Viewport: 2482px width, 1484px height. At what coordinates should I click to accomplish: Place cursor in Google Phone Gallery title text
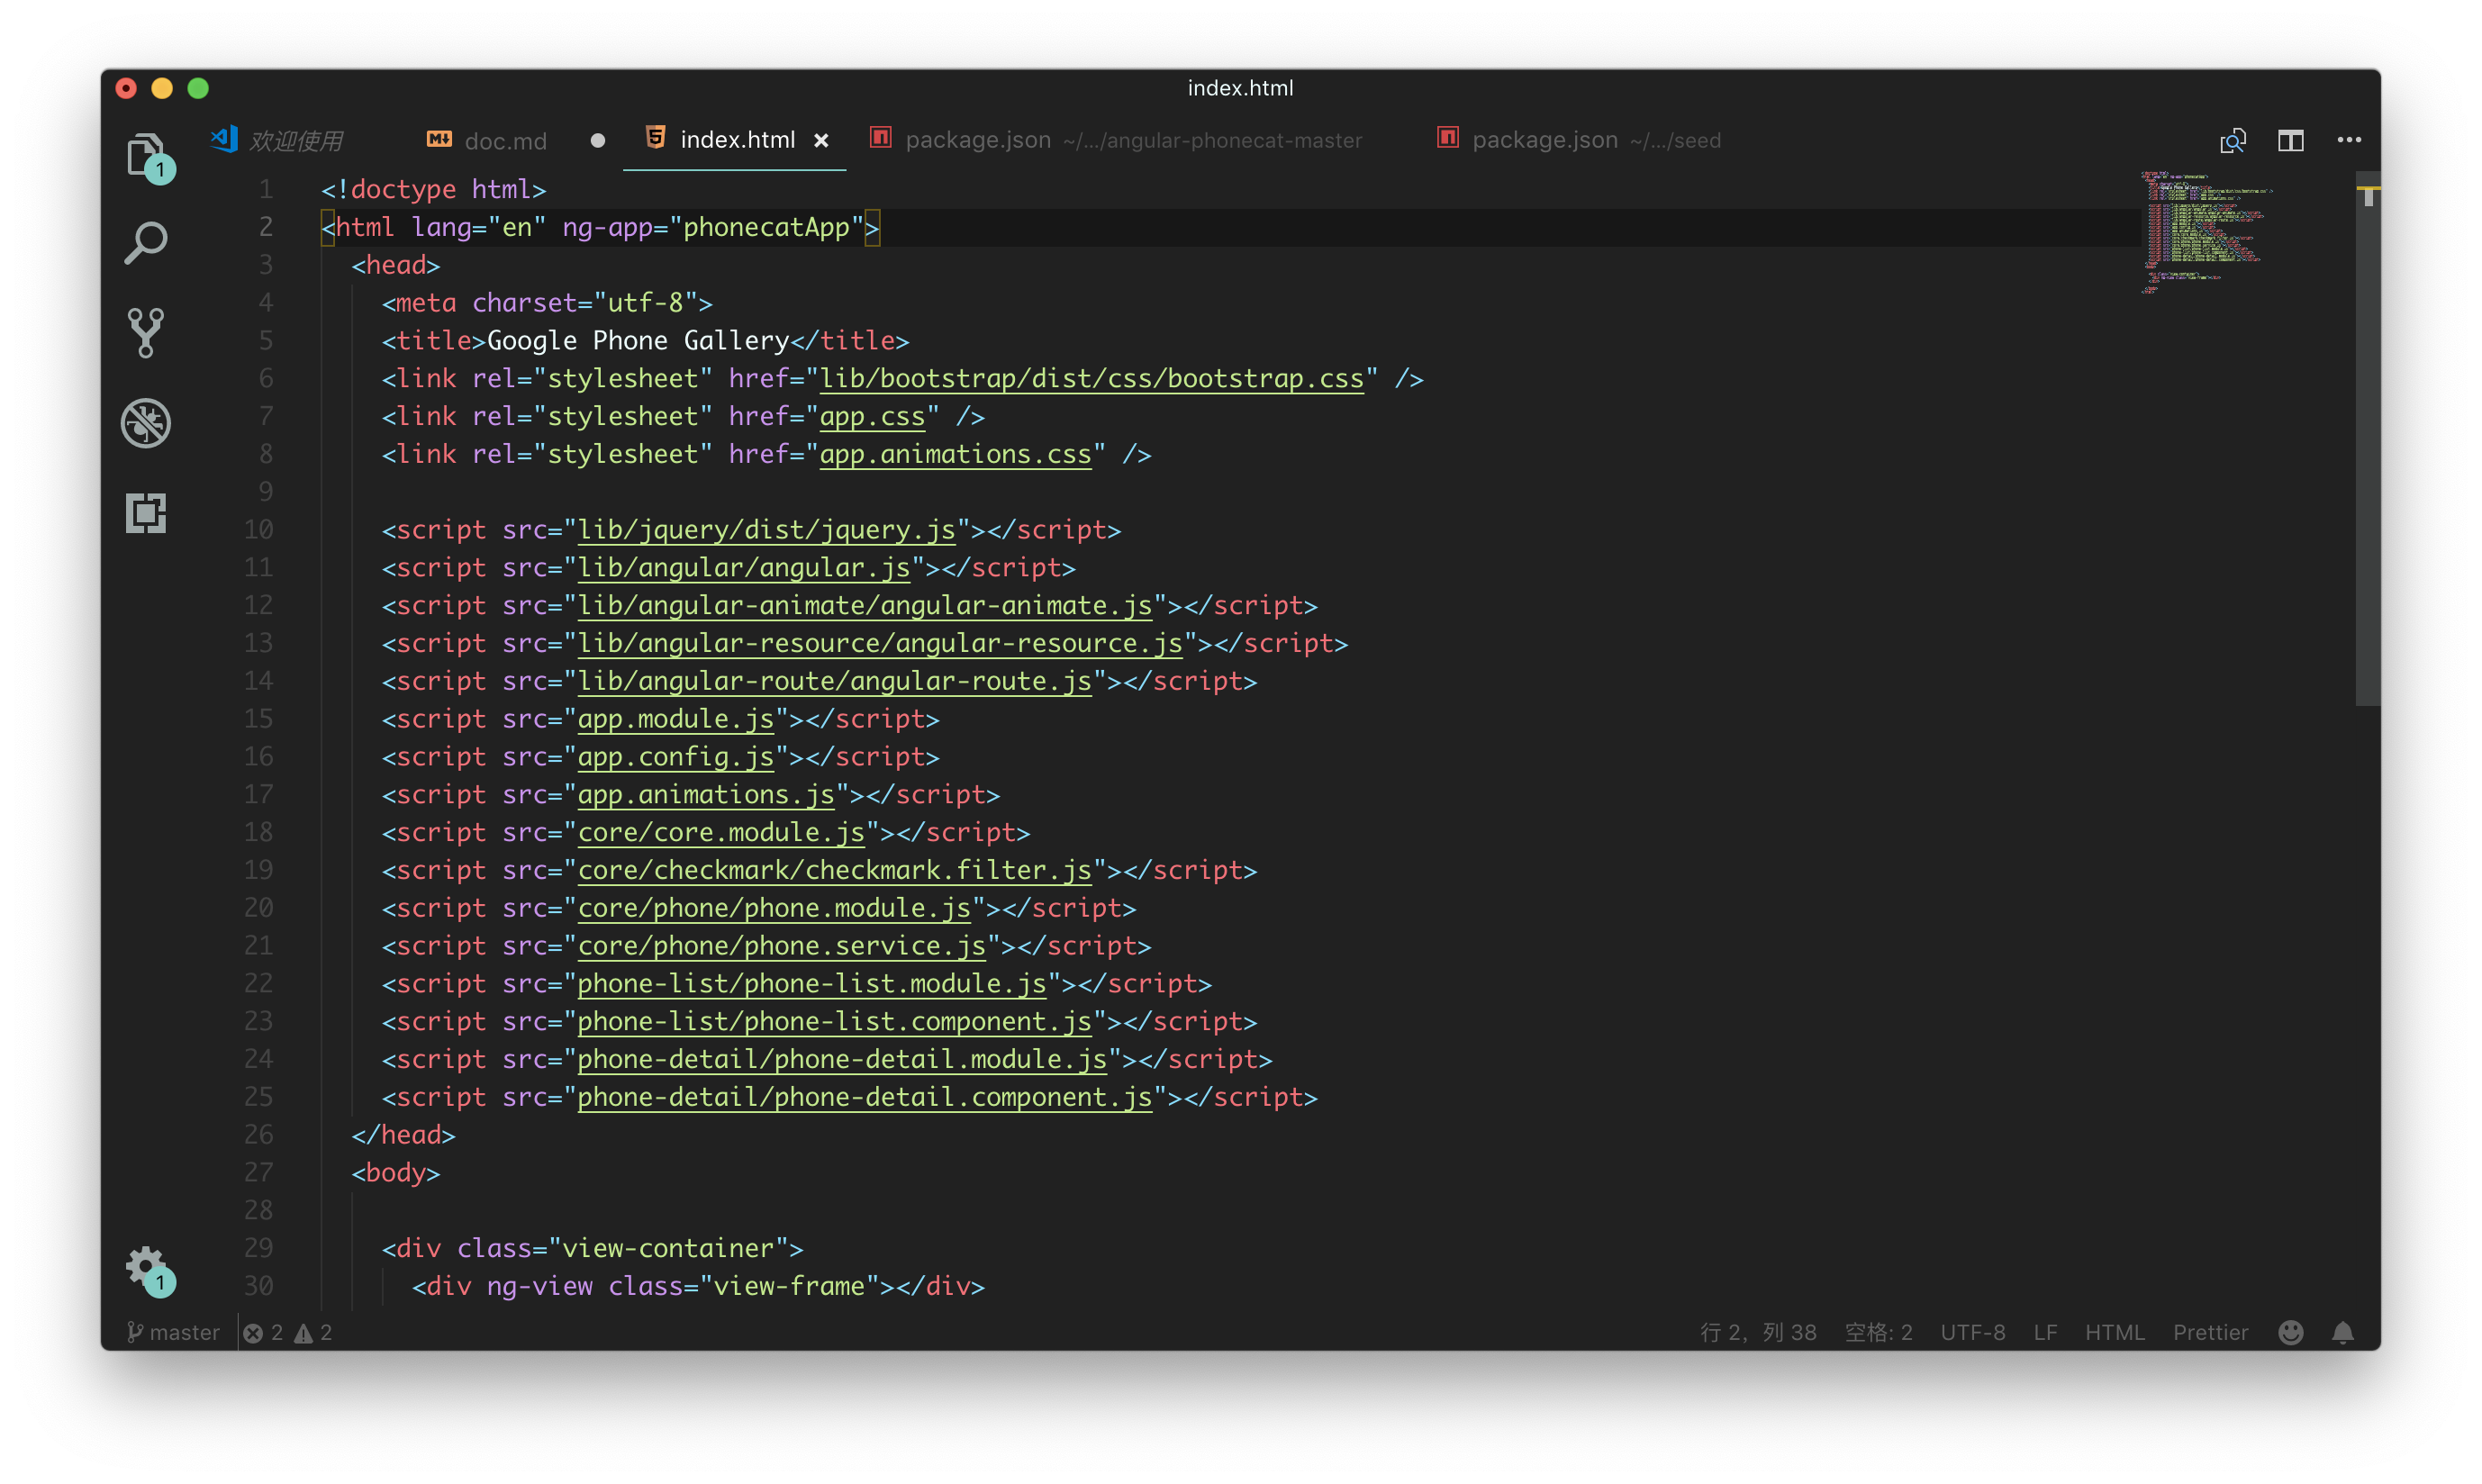click(638, 341)
